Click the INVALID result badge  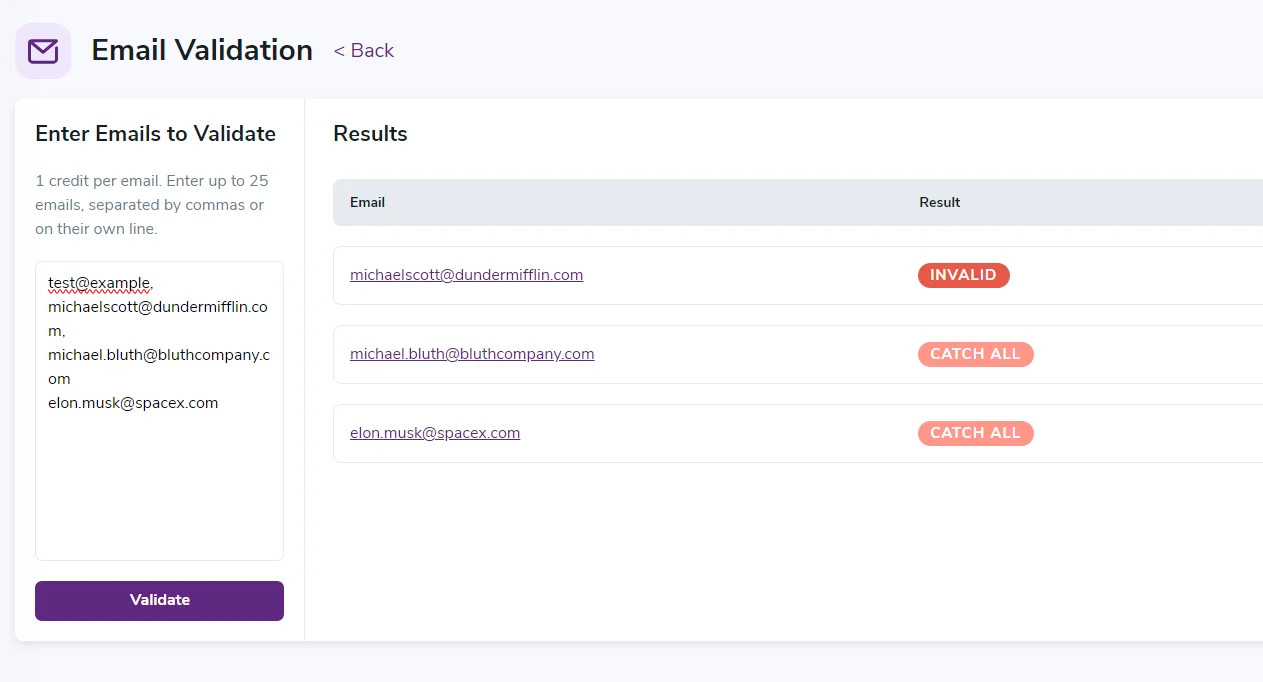(x=963, y=275)
